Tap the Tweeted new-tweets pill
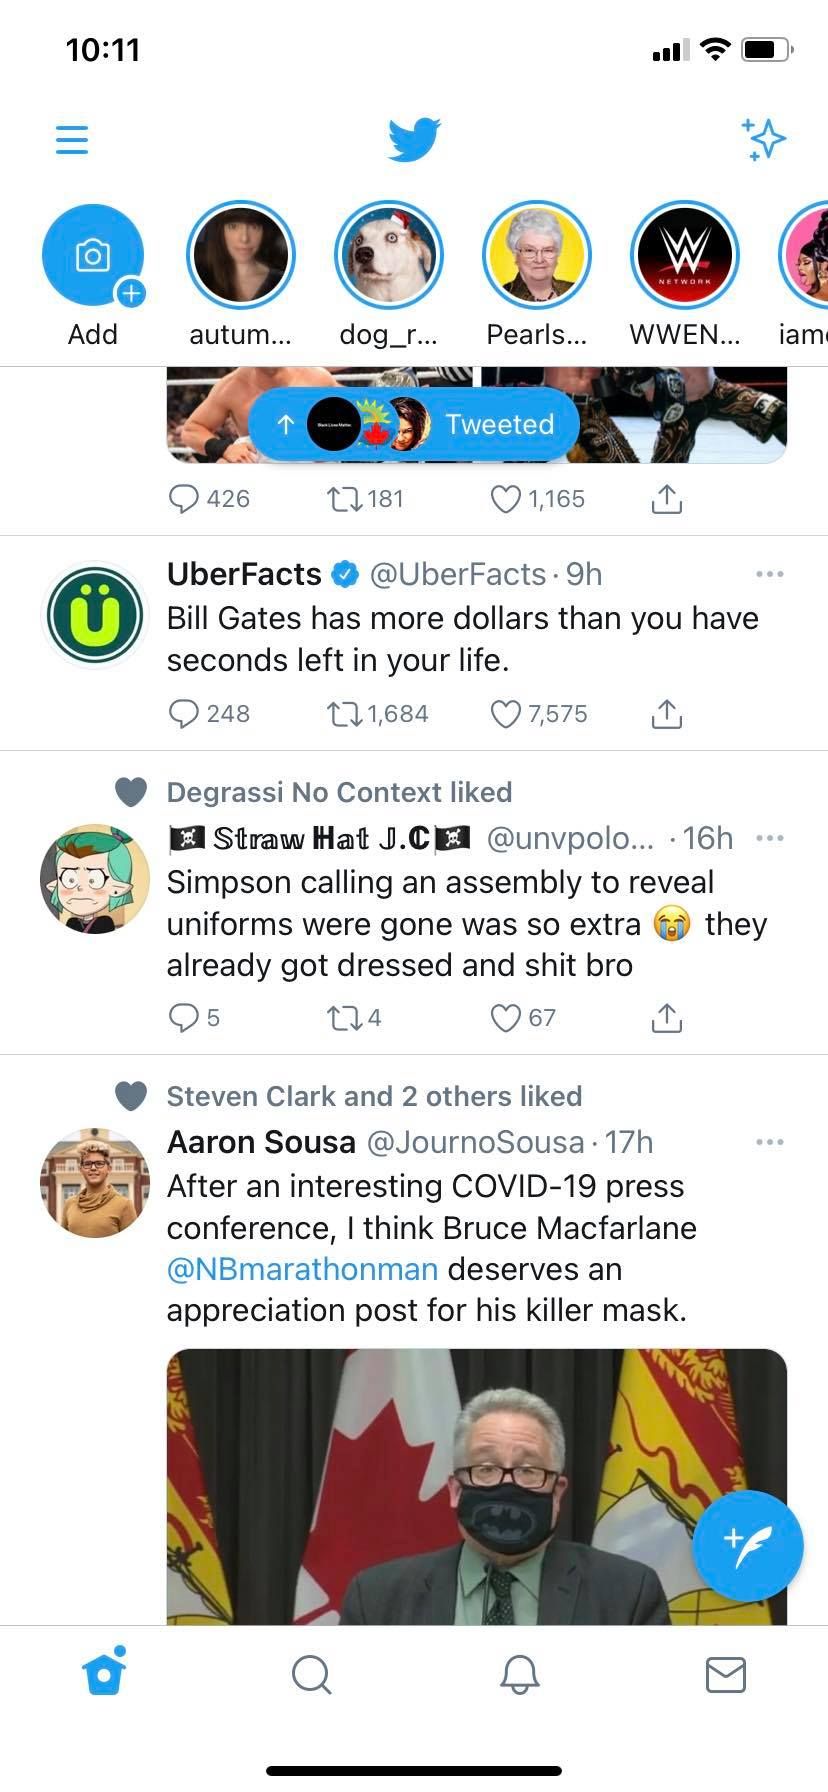Viewport: 828px width, 1792px height. tap(414, 425)
